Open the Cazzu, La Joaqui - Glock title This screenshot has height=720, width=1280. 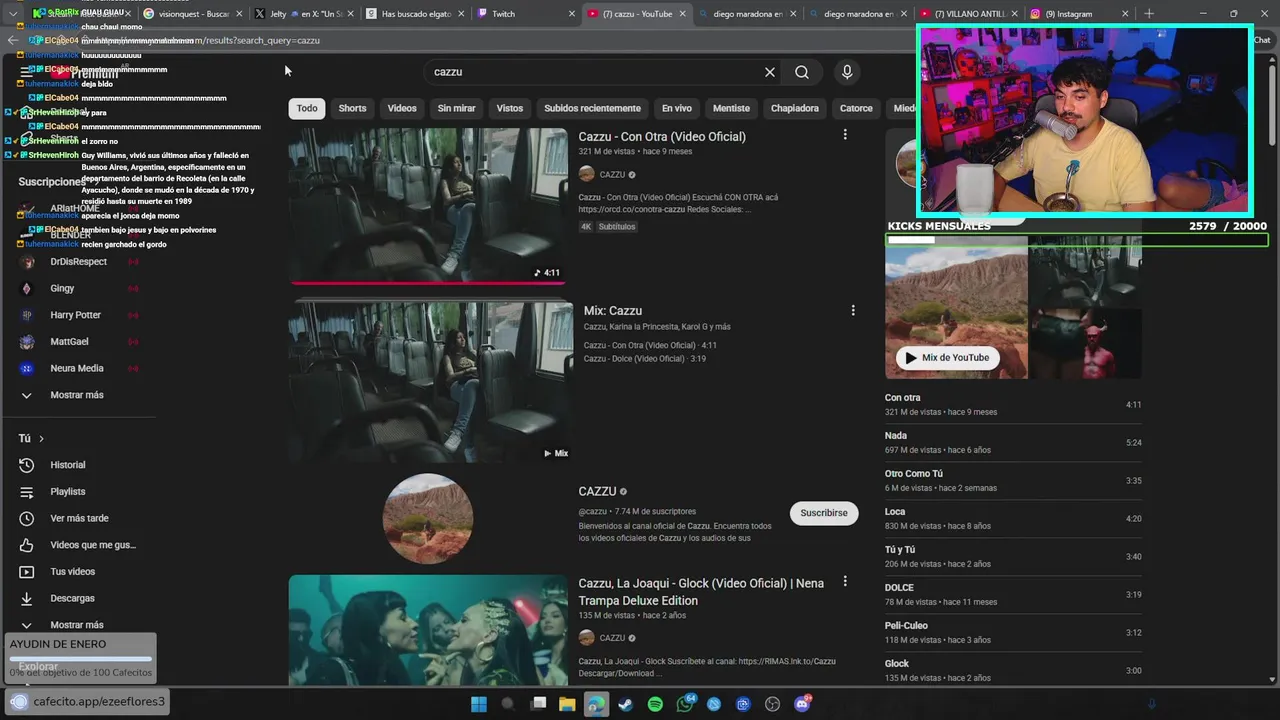[701, 592]
